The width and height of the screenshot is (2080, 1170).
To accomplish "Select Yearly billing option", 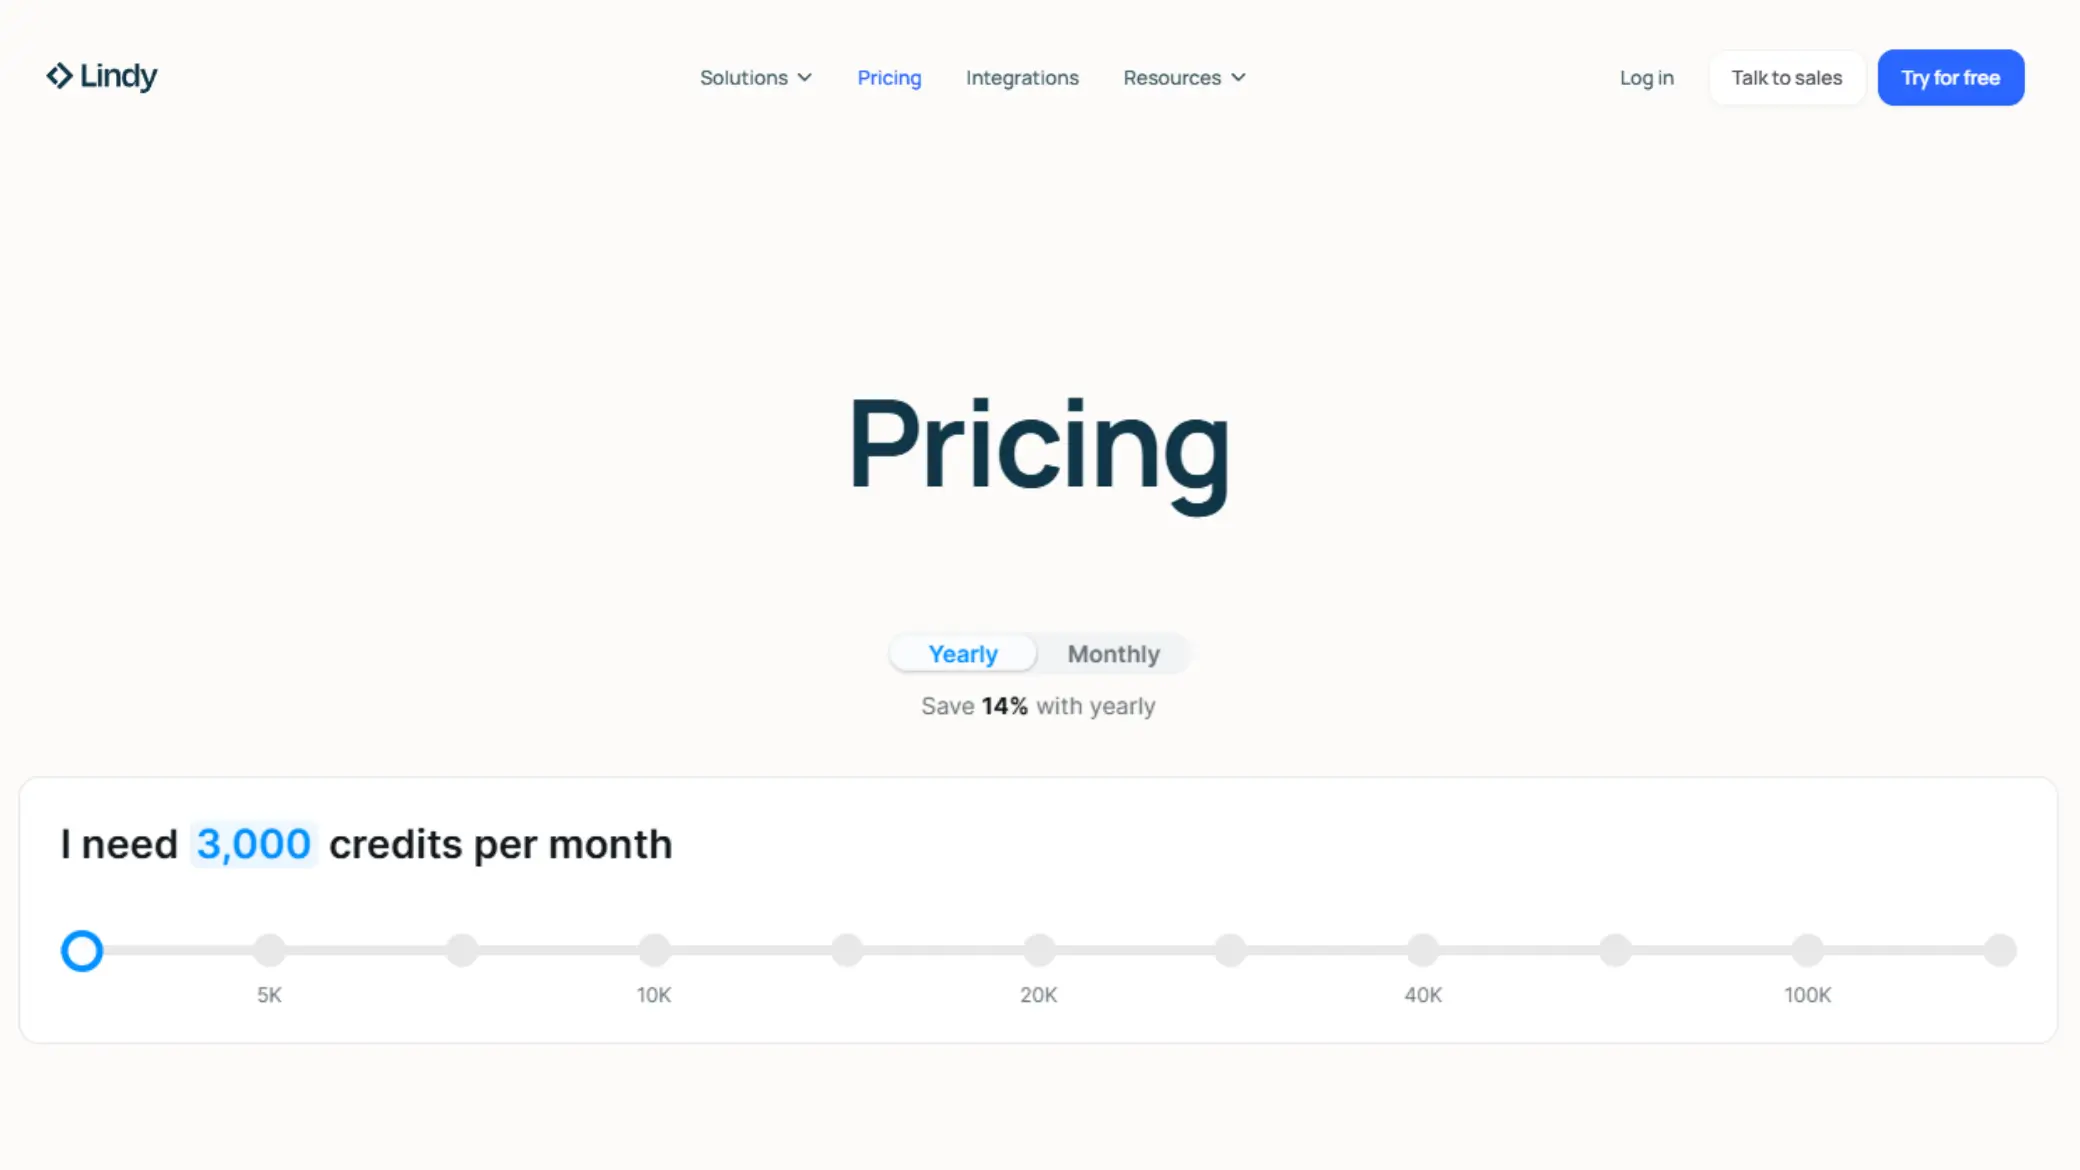I will [x=962, y=652].
